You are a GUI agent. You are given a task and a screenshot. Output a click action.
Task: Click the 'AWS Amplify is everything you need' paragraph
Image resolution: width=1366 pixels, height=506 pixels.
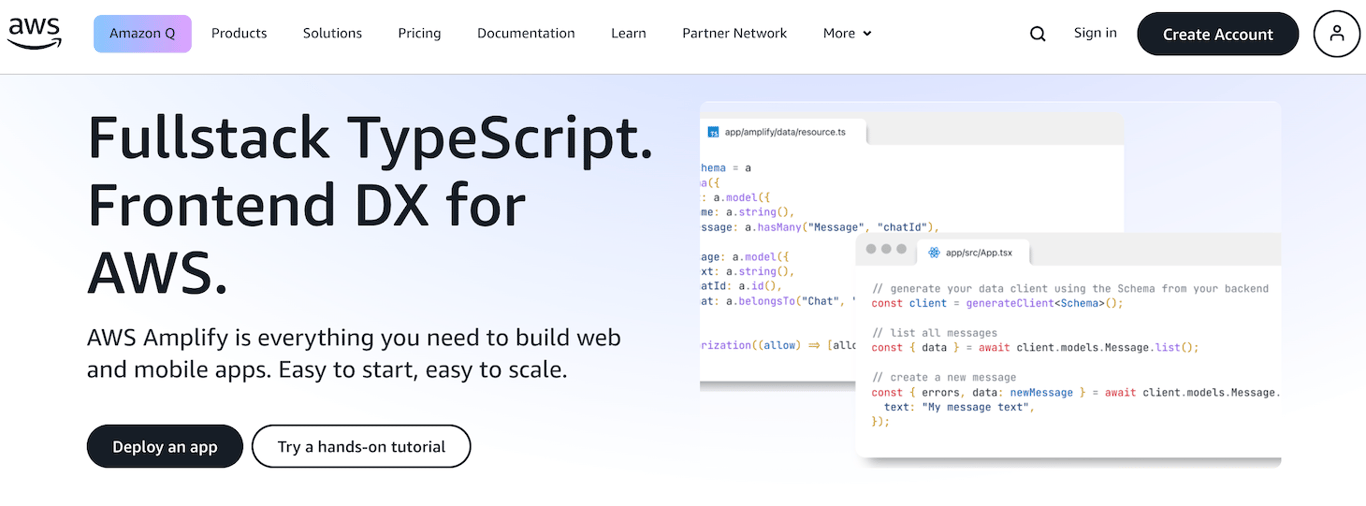pos(354,353)
